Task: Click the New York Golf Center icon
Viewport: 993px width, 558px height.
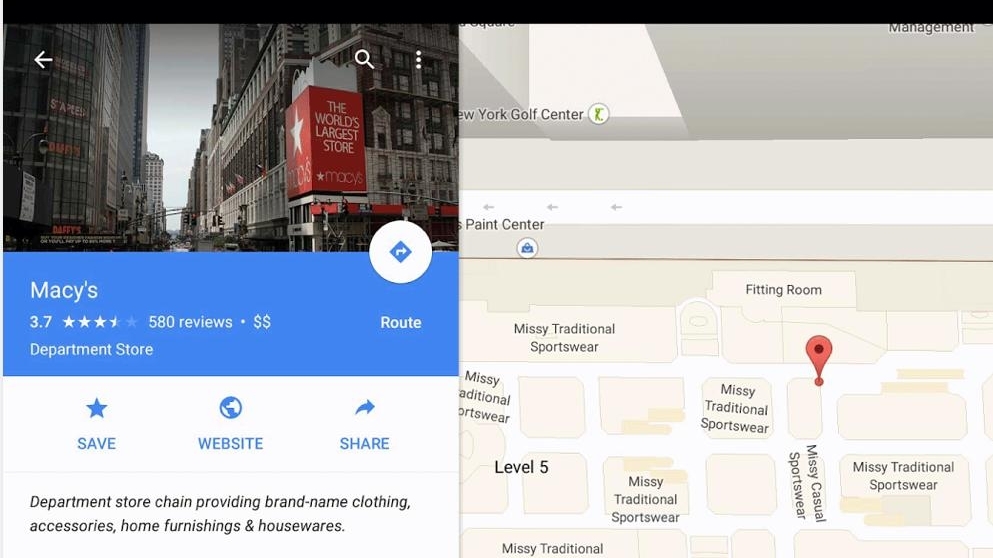Action: pos(598,114)
